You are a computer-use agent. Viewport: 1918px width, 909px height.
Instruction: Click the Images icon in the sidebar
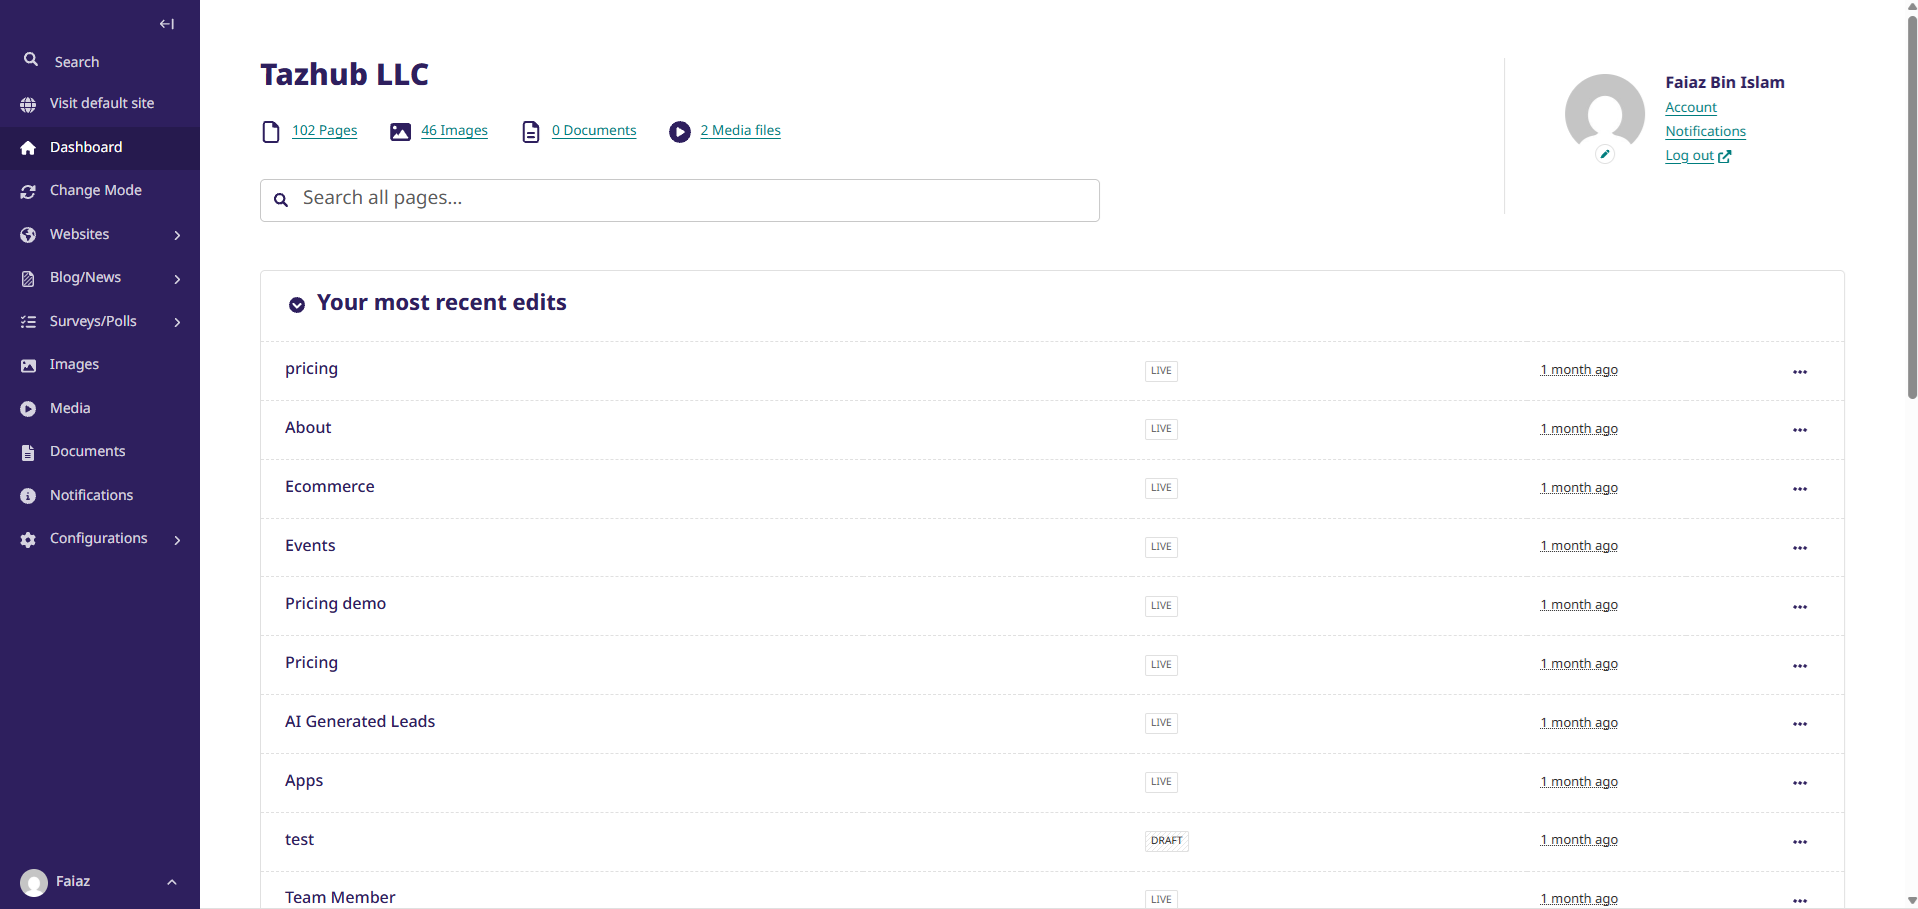(28, 365)
